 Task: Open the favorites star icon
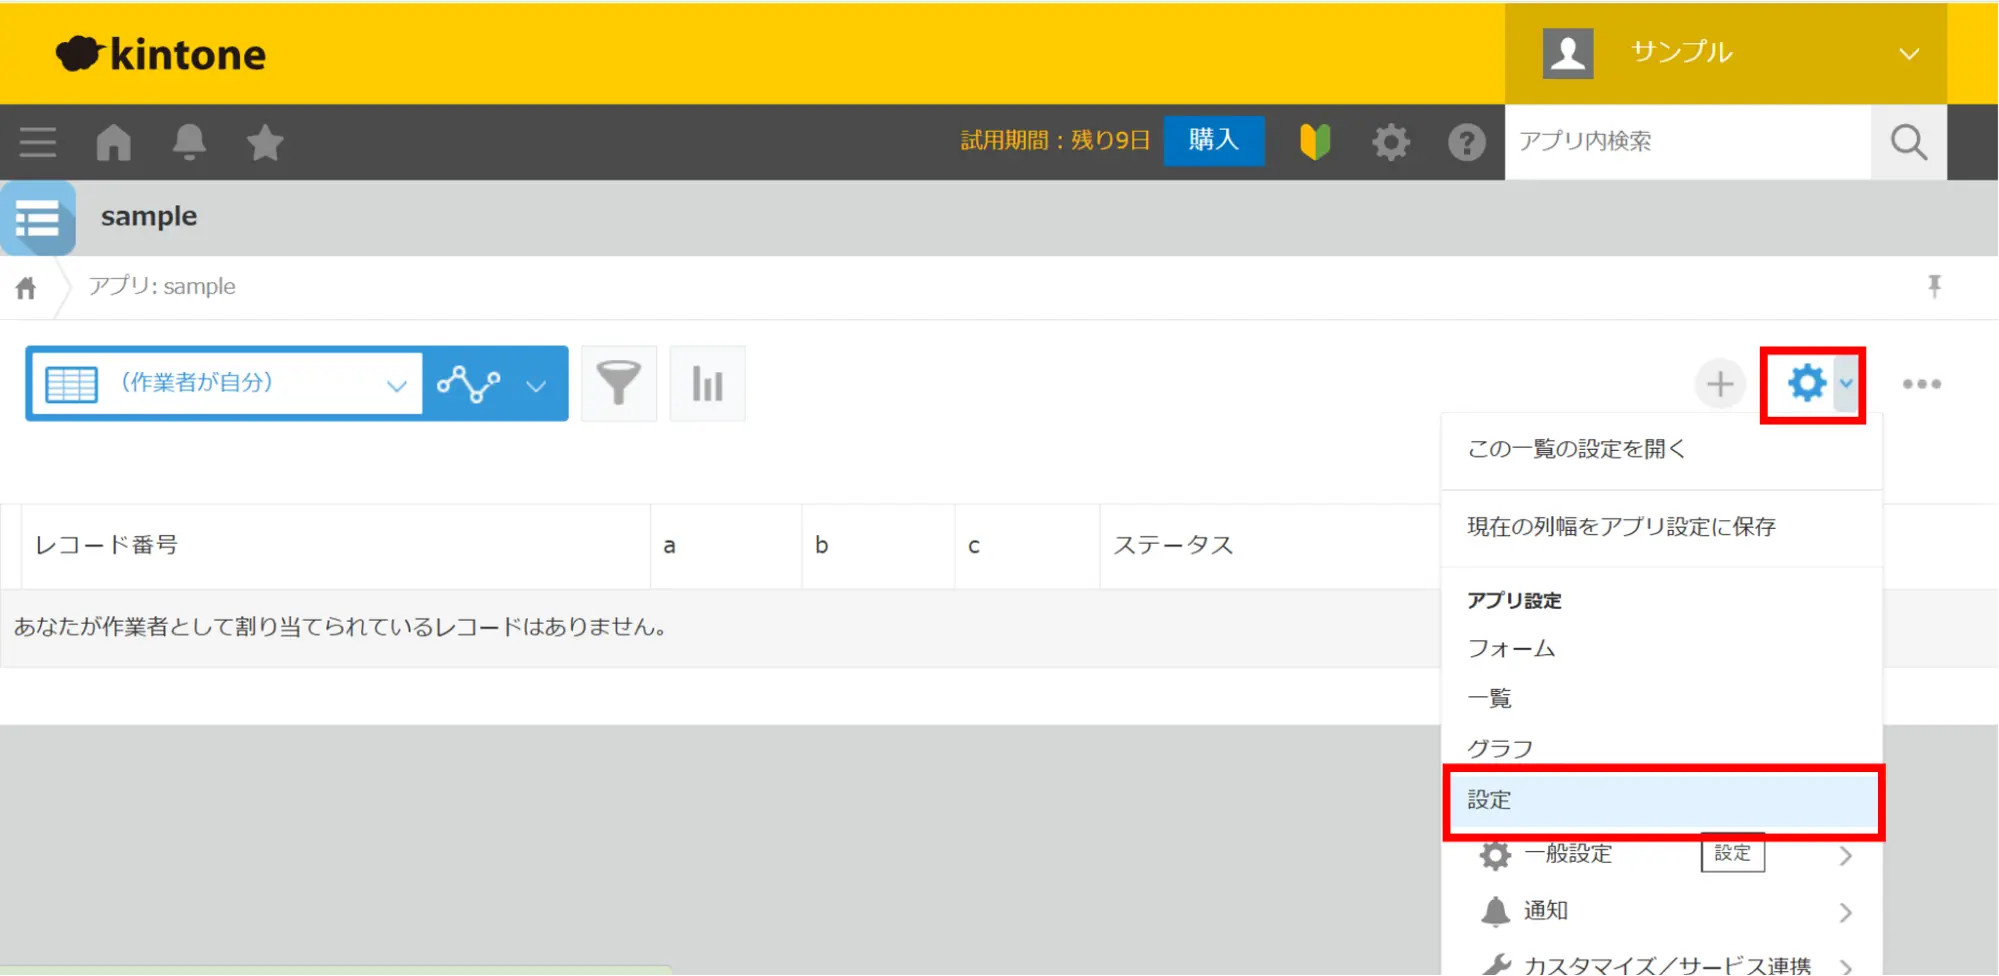click(x=265, y=142)
